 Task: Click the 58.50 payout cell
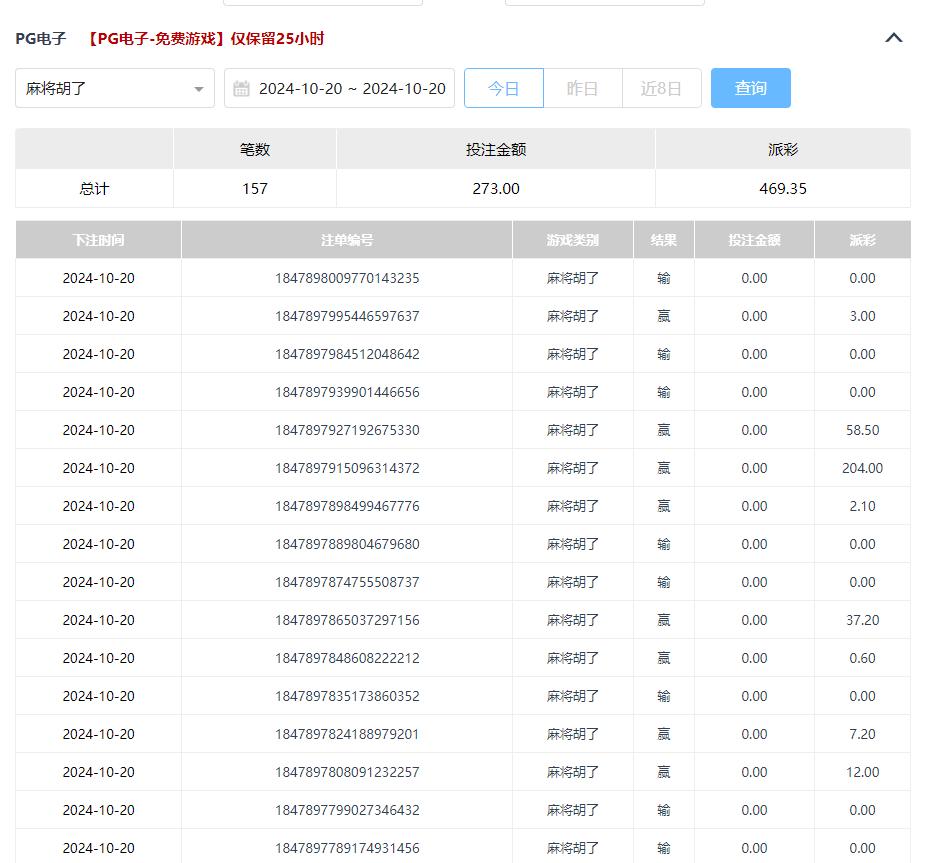click(x=862, y=430)
